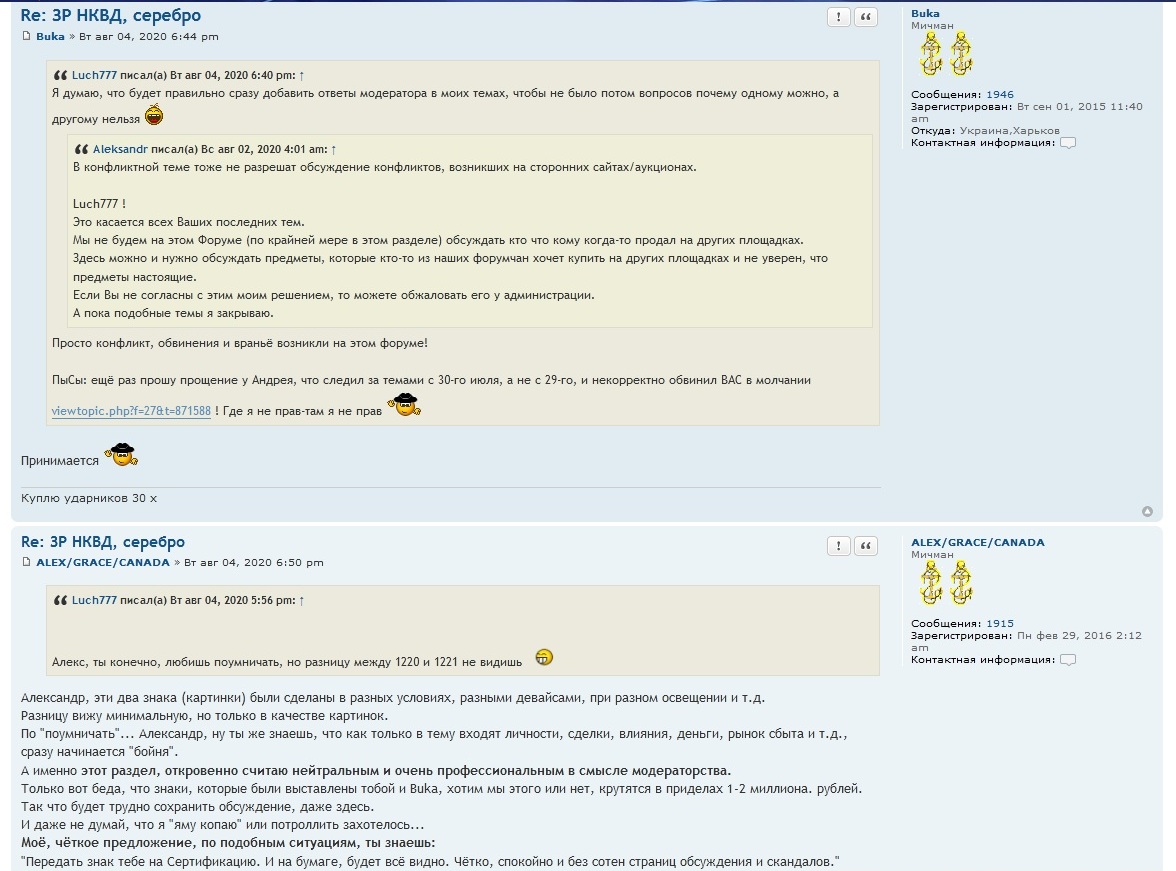
Task: Jump to top using arrow icon
Action: click(x=1147, y=512)
